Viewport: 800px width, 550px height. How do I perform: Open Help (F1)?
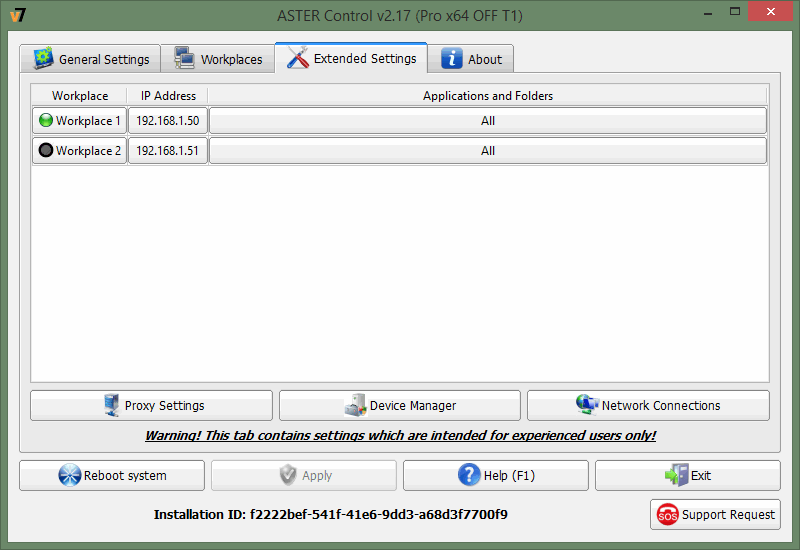click(495, 475)
